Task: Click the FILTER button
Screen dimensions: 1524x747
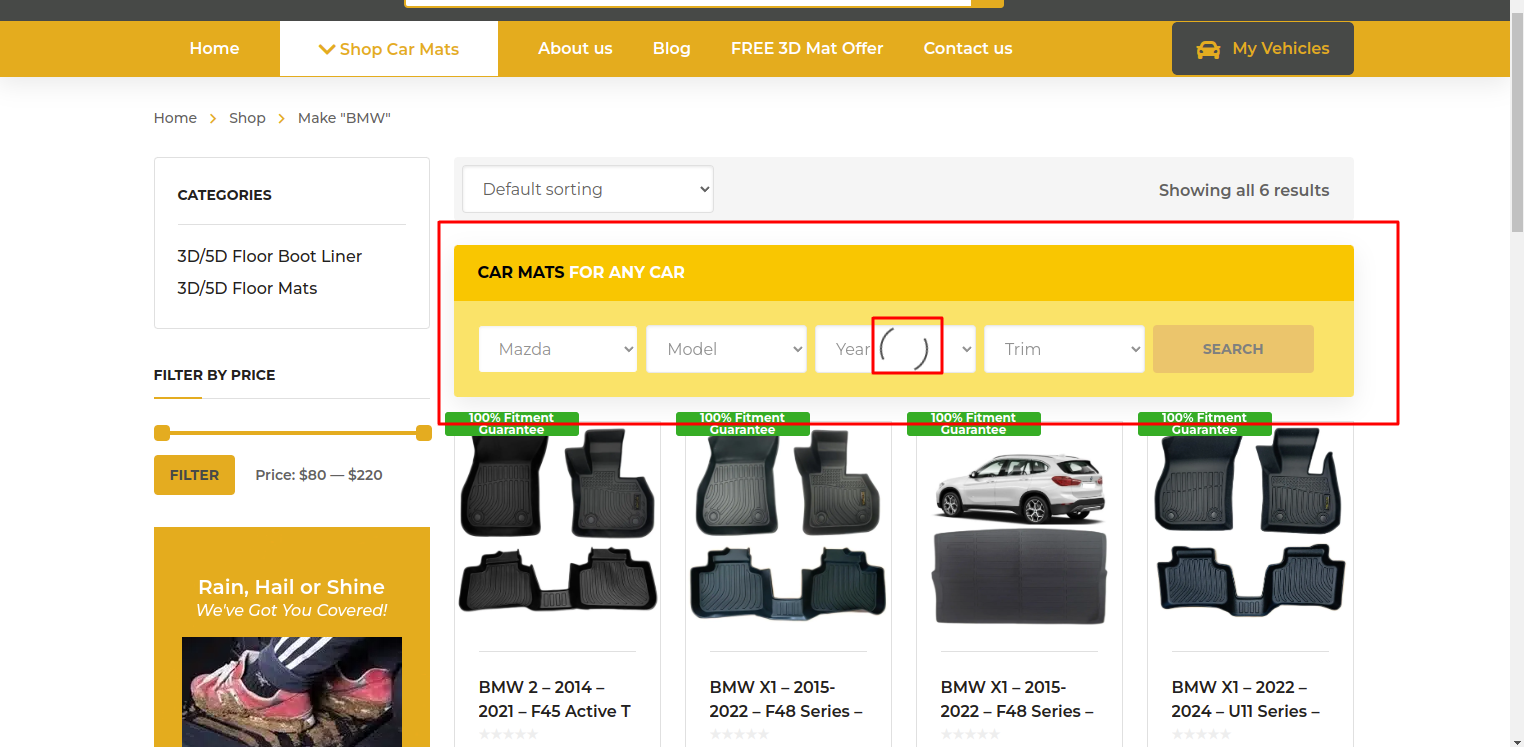Action: click(194, 475)
